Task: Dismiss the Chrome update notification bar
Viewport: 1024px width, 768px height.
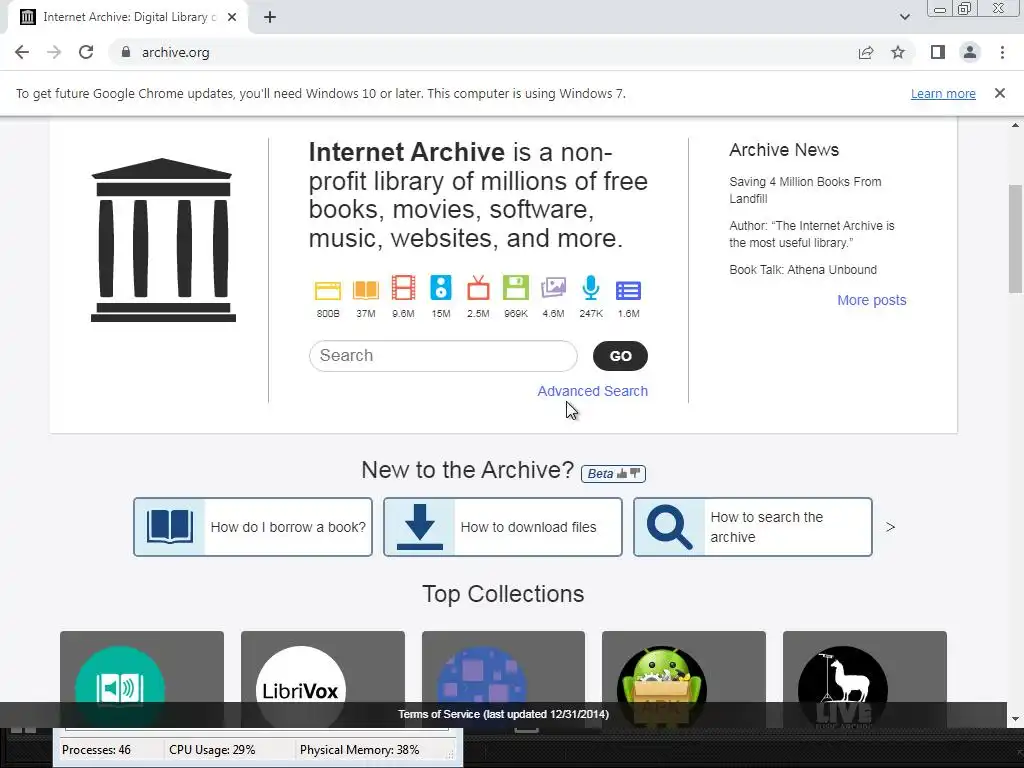Action: click(1000, 93)
